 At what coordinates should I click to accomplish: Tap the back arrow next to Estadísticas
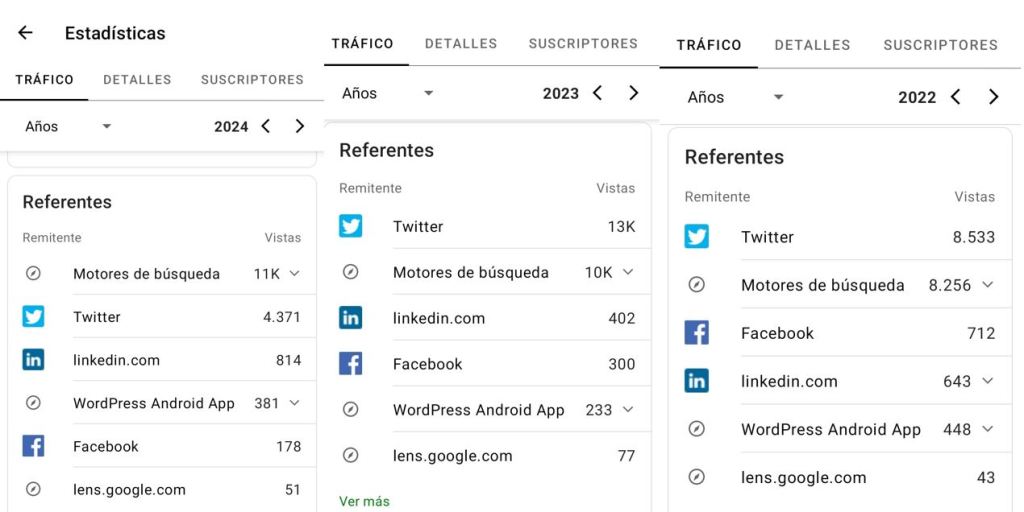click(x=25, y=33)
